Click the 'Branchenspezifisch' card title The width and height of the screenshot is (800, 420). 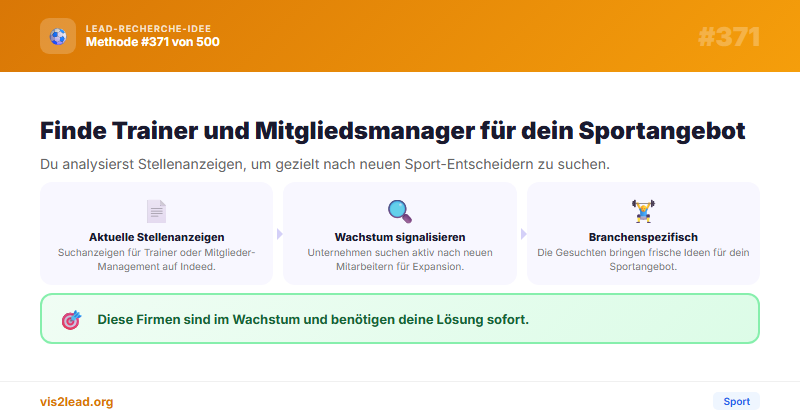[643, 237]
